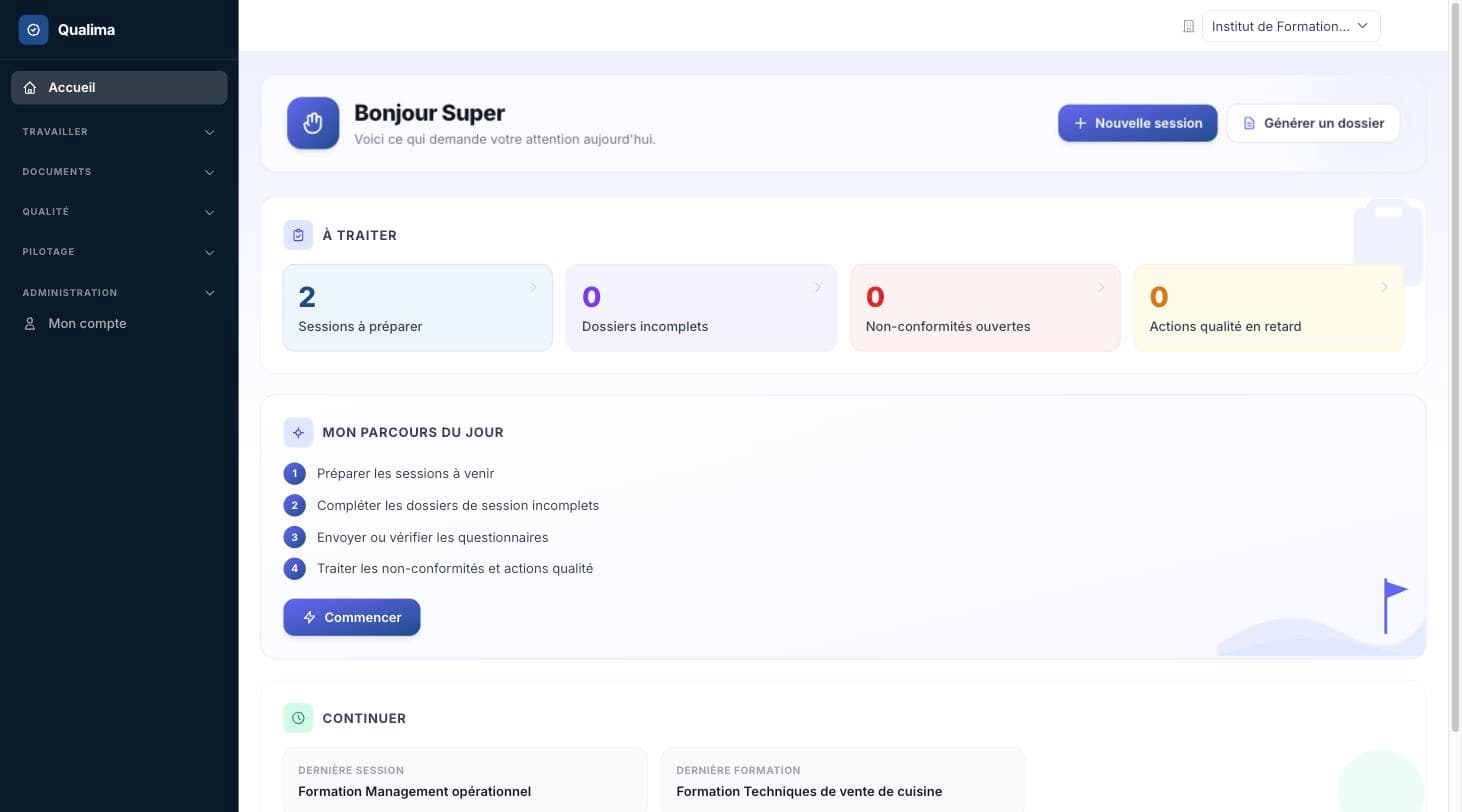Expand the Administration sidebar section
This screenshot has height=812, width=1462.
(119, 293)
